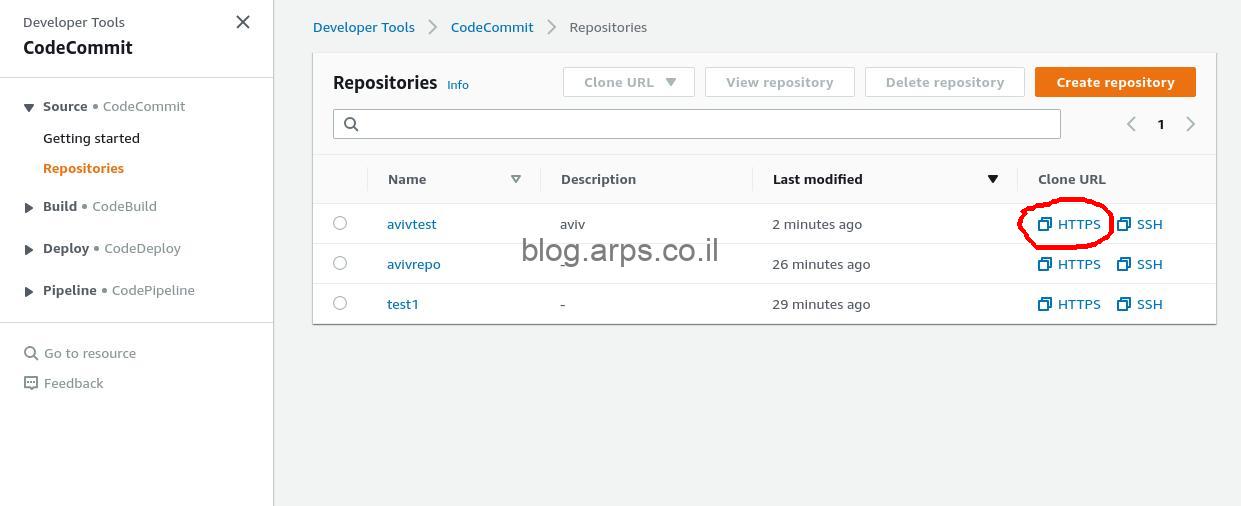Click the Feedback speech bubble icon
The width and height of the screenshot is (1241, 506).
pos(31,383)
